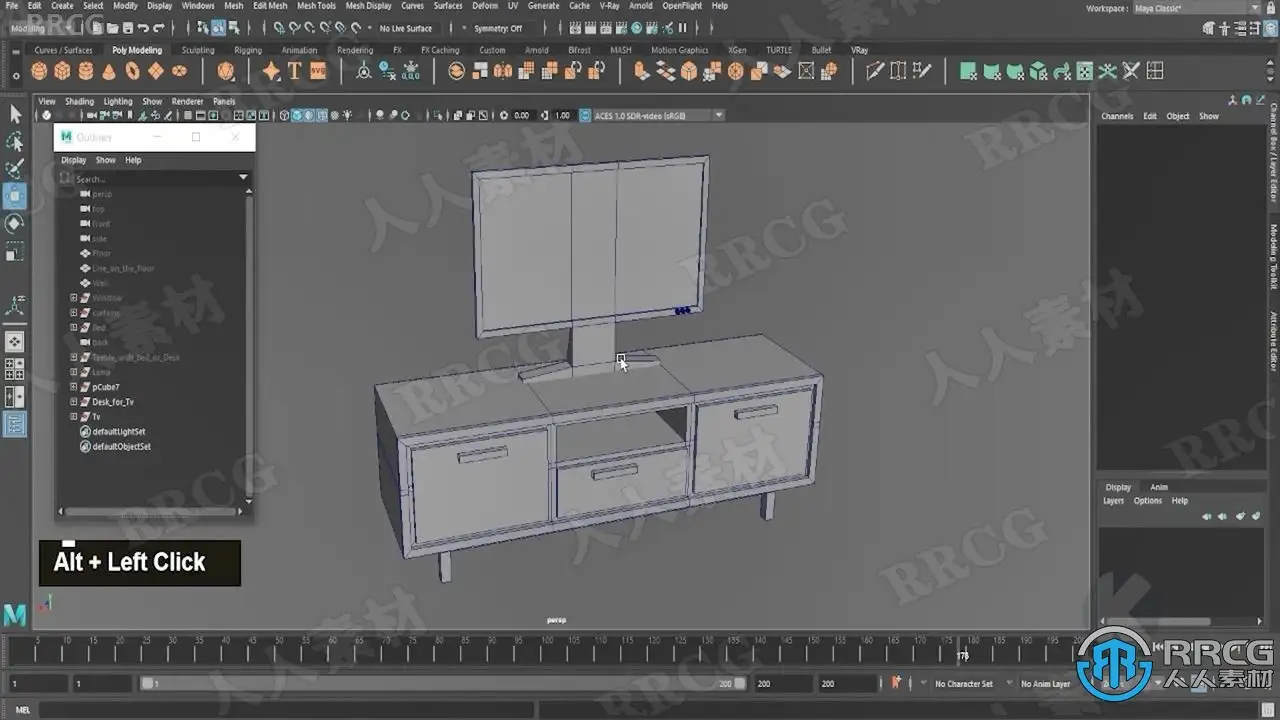This screenshot has height=720, width=1280.
Task: Select the Paint Selection tool
Action: click(x=15, y=169)
